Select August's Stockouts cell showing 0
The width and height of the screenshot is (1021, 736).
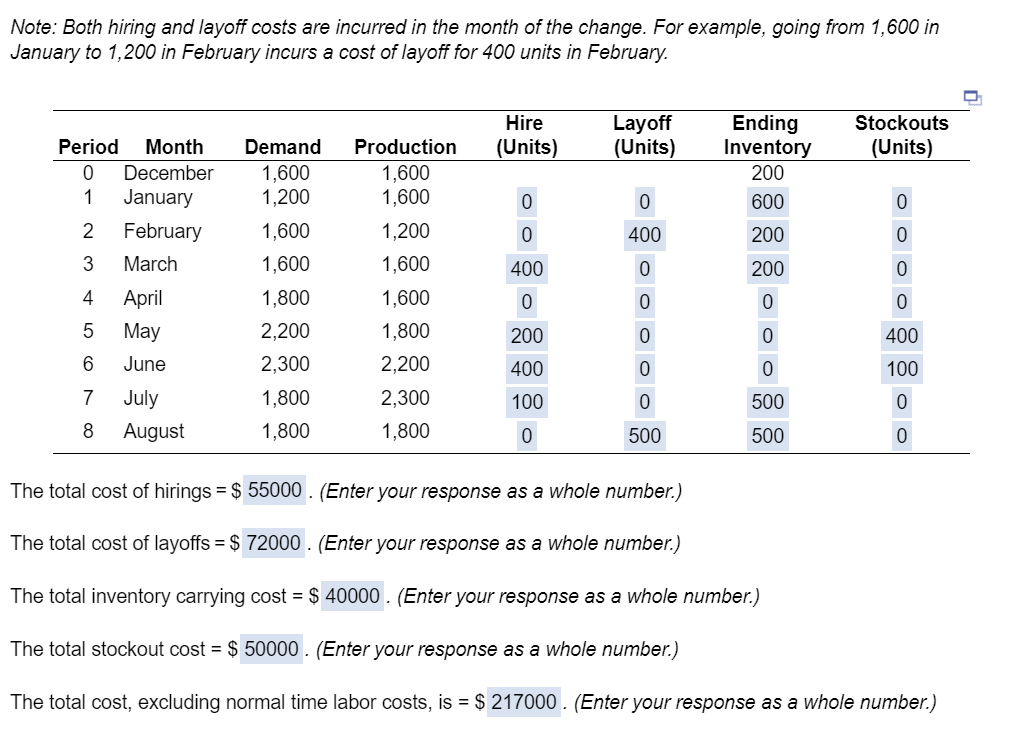pyautogui.click(x=901, y=435)
